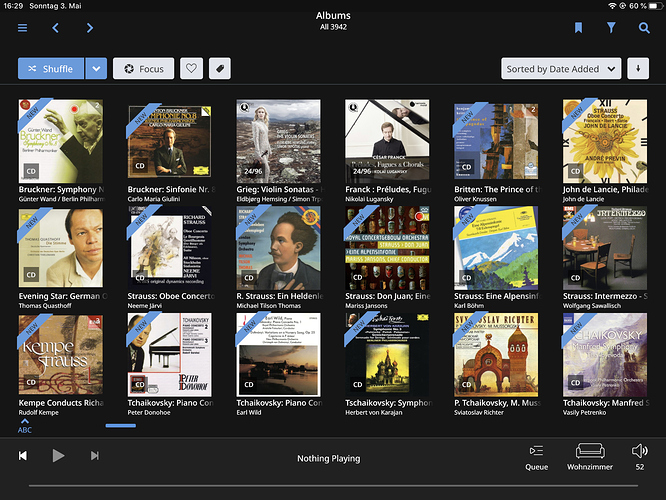Screen dimensions: 666x500
Task: Open Tschaikovsky Symphonie Karajan cover
Action: [x=387, y=355]
